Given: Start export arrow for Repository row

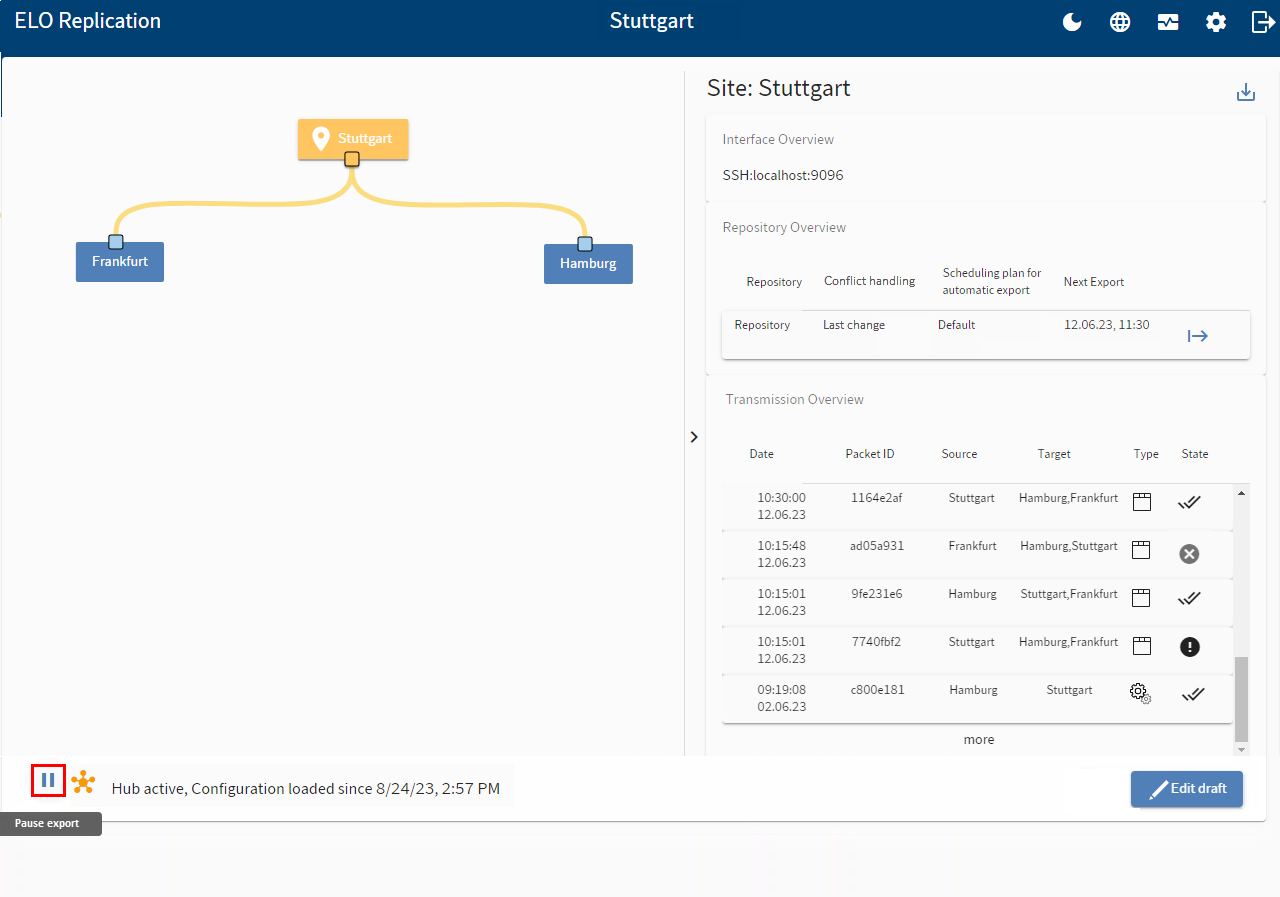Looking at the screenshot, I should 1198,336.
